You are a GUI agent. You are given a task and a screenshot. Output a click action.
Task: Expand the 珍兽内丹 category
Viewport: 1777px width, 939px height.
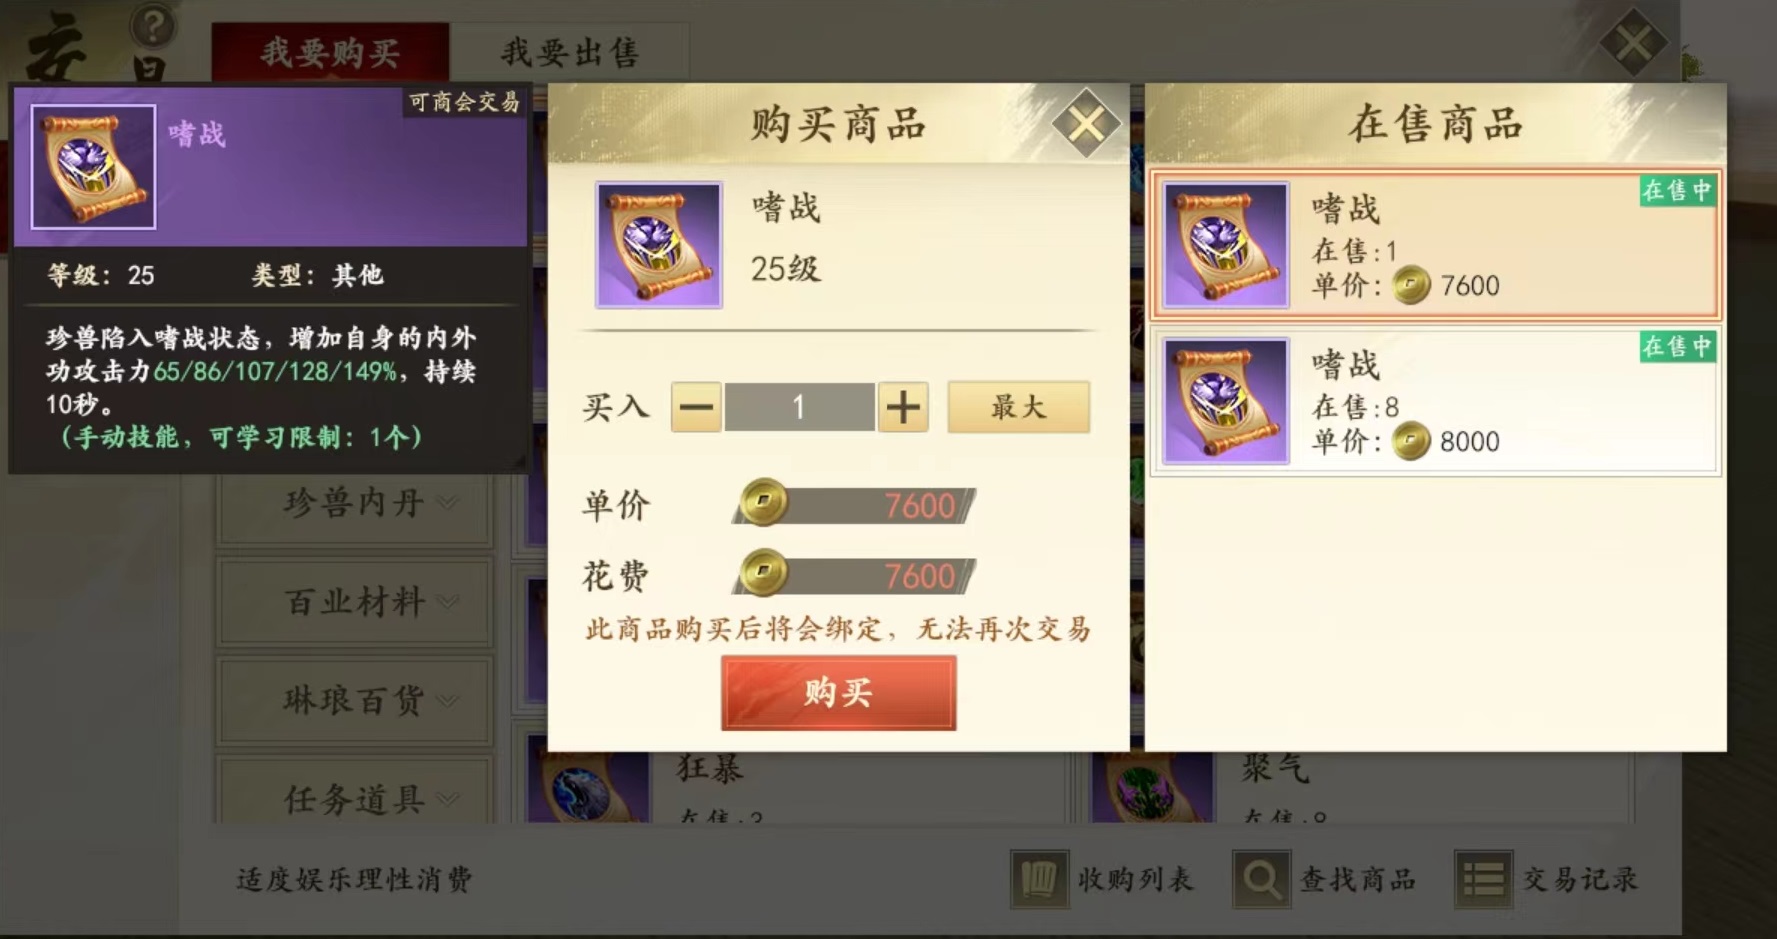pyautogui.click(x=355, y=503)
